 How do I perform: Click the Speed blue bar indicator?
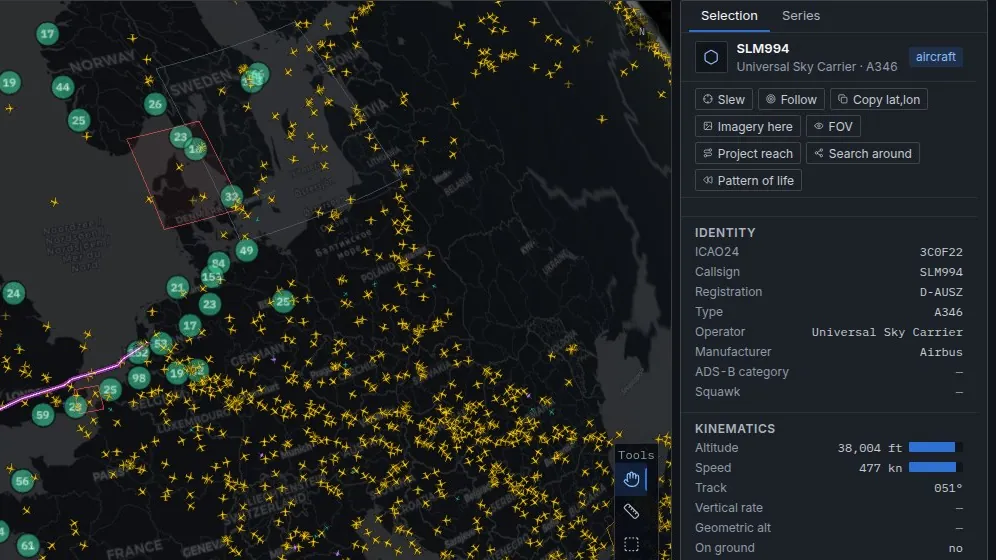click(935, 467)
